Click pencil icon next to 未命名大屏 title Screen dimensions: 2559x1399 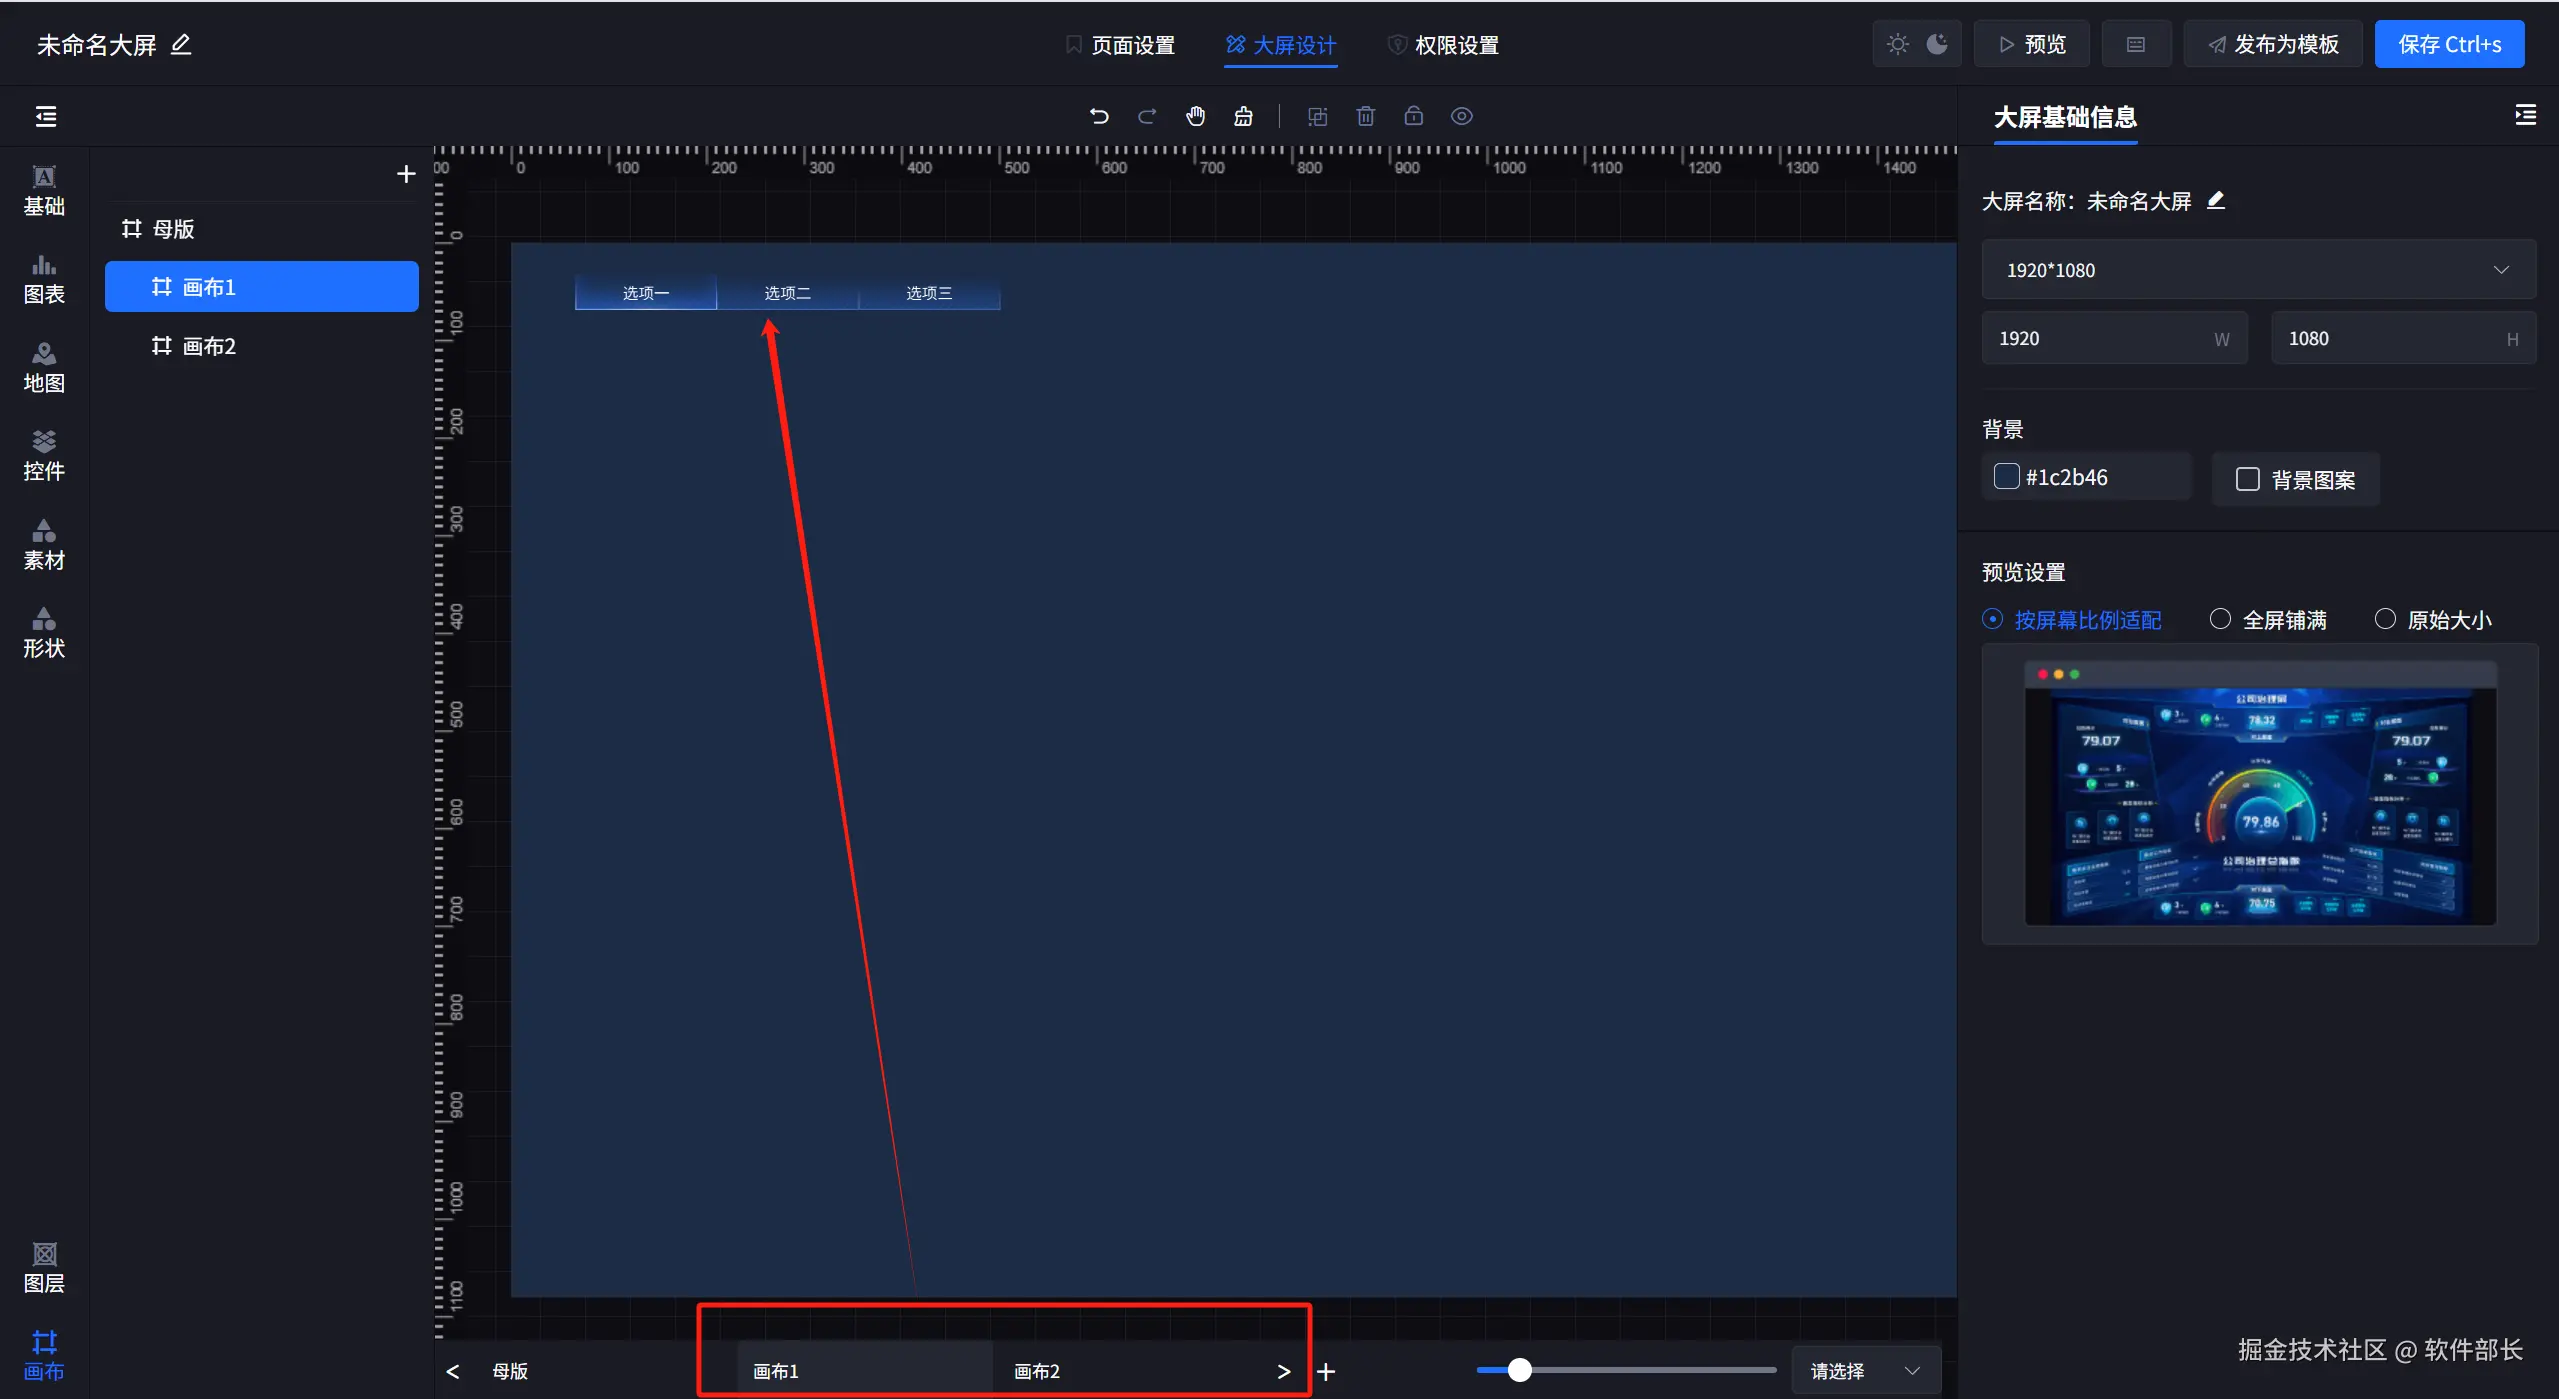[x=181, y=45]
